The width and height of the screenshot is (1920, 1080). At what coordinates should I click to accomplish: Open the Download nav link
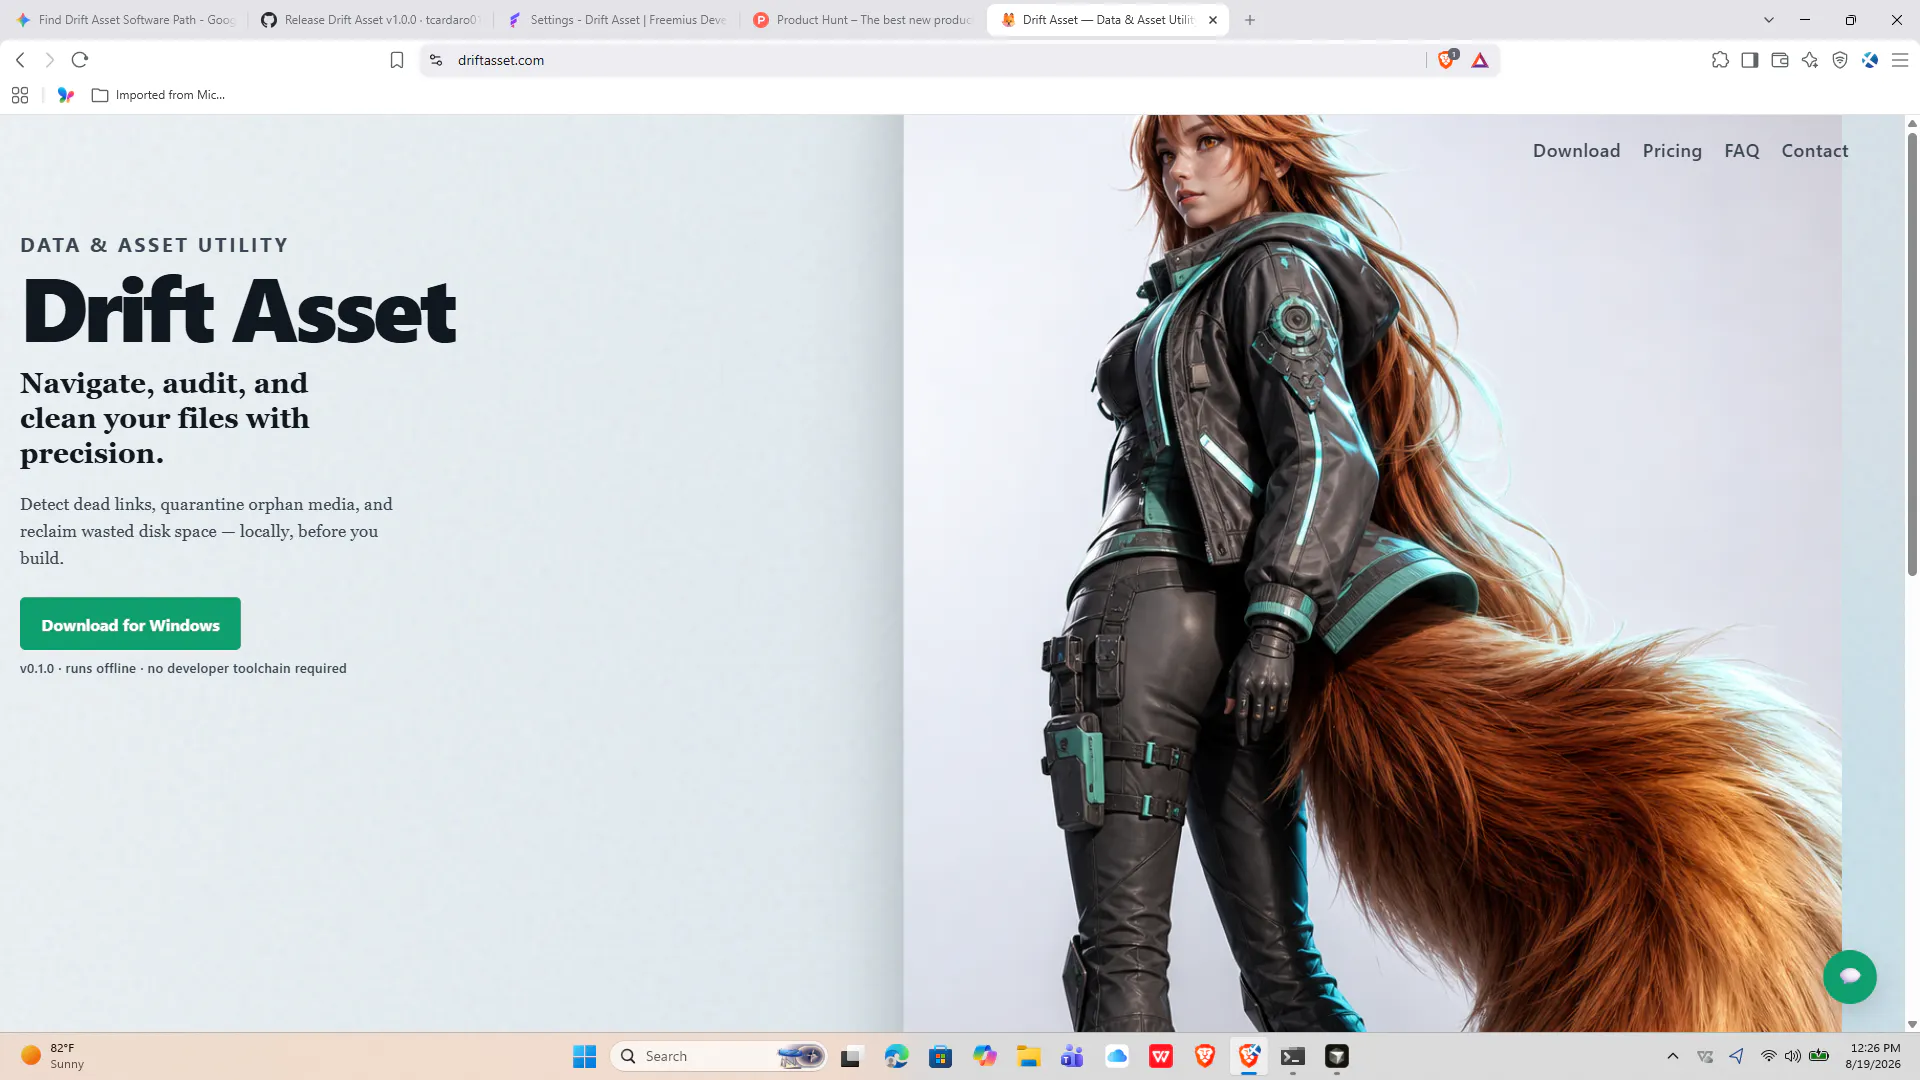pyautogui.click(x=1576, y=151)
